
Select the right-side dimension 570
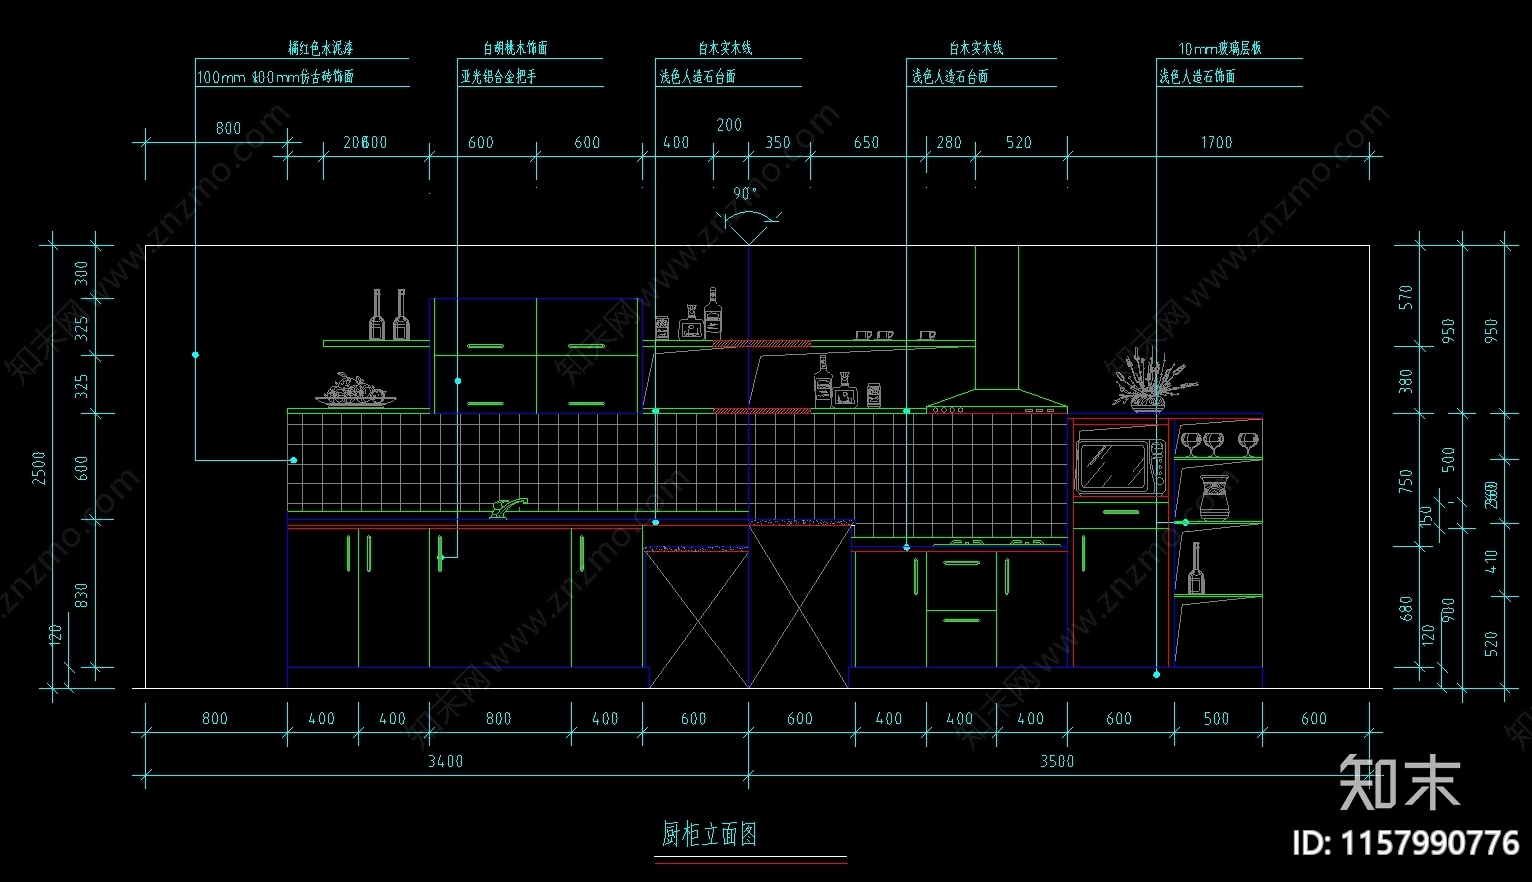pos(1407,298)
